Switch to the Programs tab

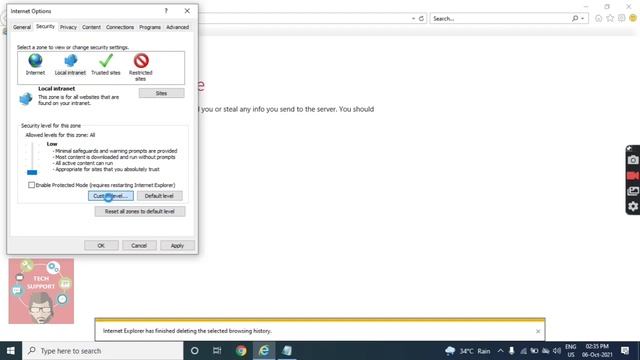tap(150, 27)
